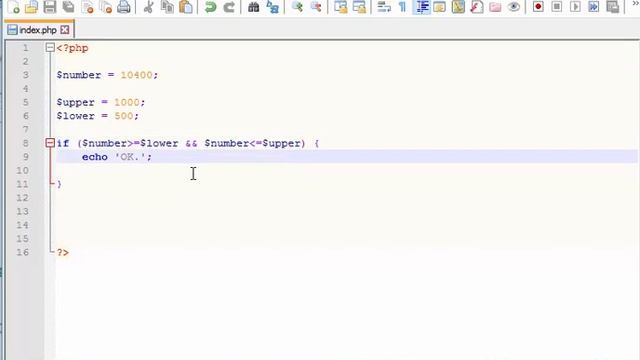Click line number 13 in margin

tap(22, 211)
